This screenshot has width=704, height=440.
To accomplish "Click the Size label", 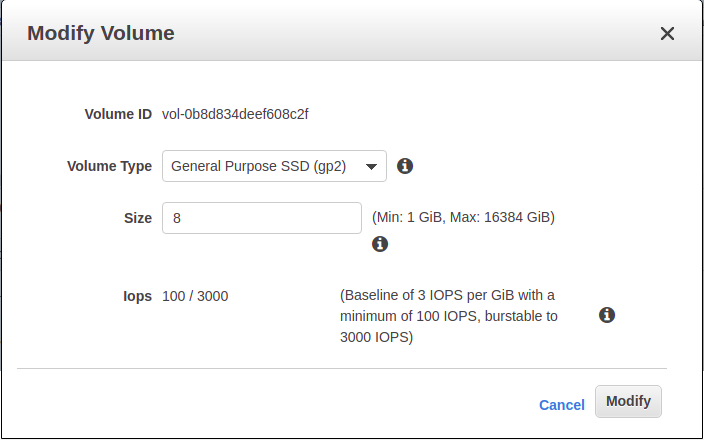I will pos(138,218).
